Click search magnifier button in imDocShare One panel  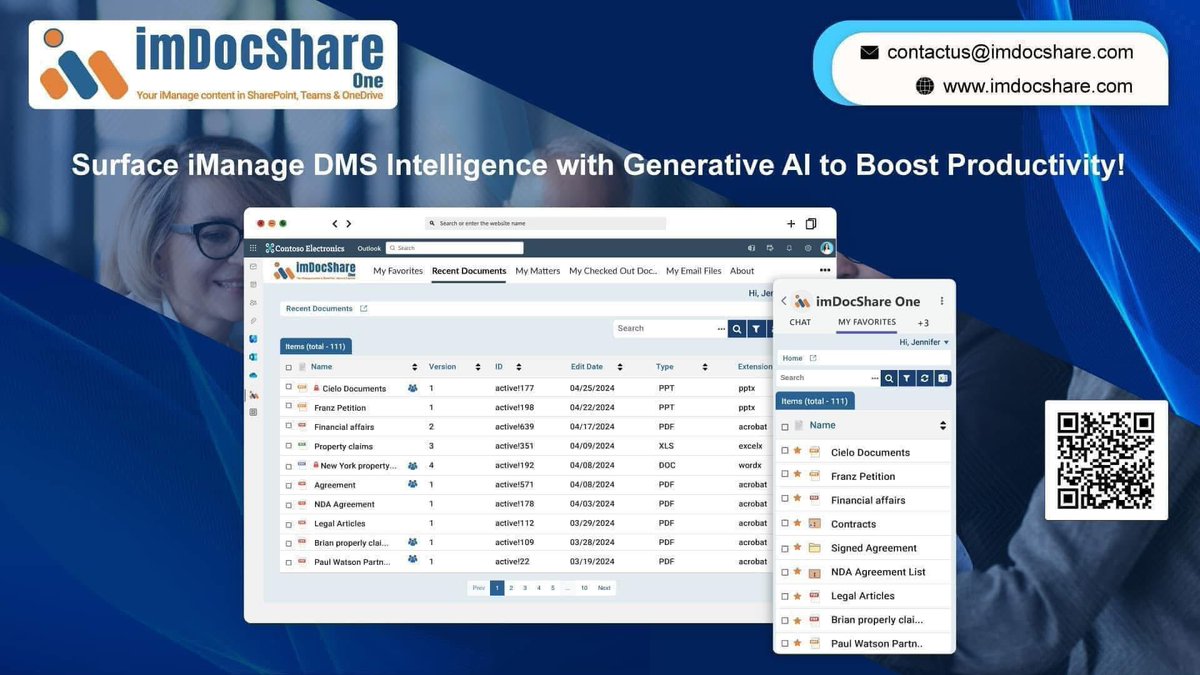point(889,378)
